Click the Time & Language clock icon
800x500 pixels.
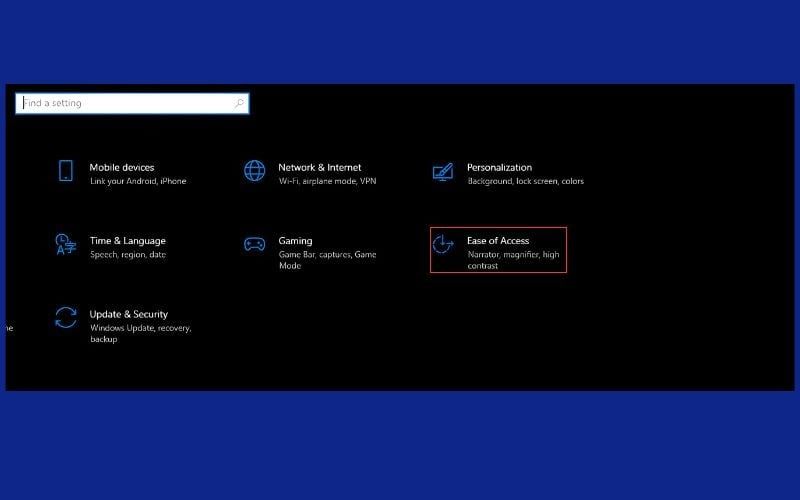tap(66, 244)
